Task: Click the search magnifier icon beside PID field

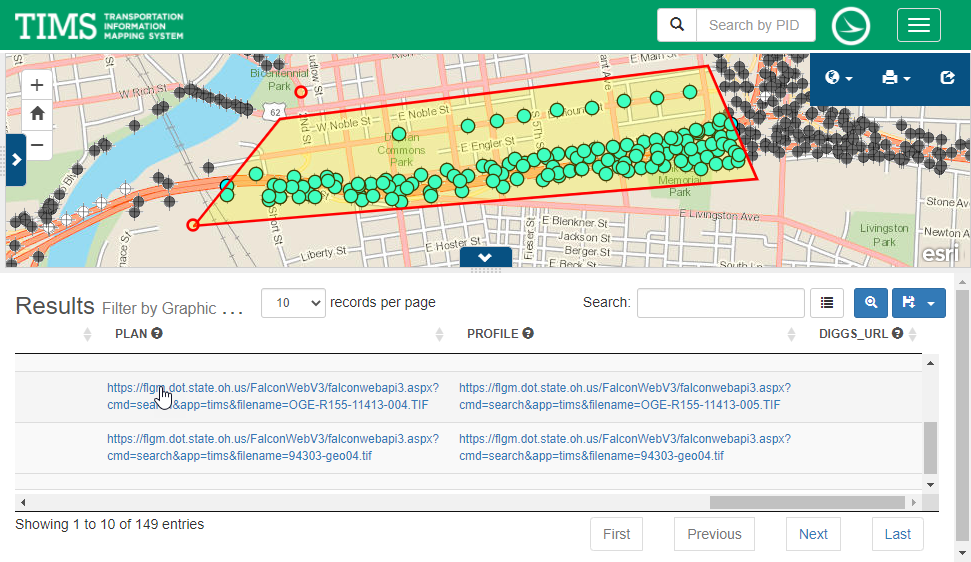Action: [x=677, y=25]
